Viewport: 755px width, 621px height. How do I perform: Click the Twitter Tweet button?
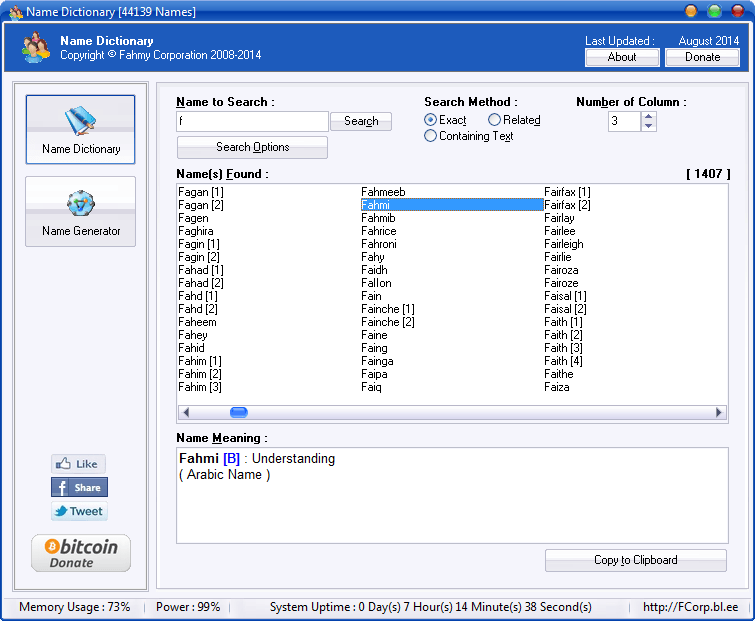tap(79, 511)
